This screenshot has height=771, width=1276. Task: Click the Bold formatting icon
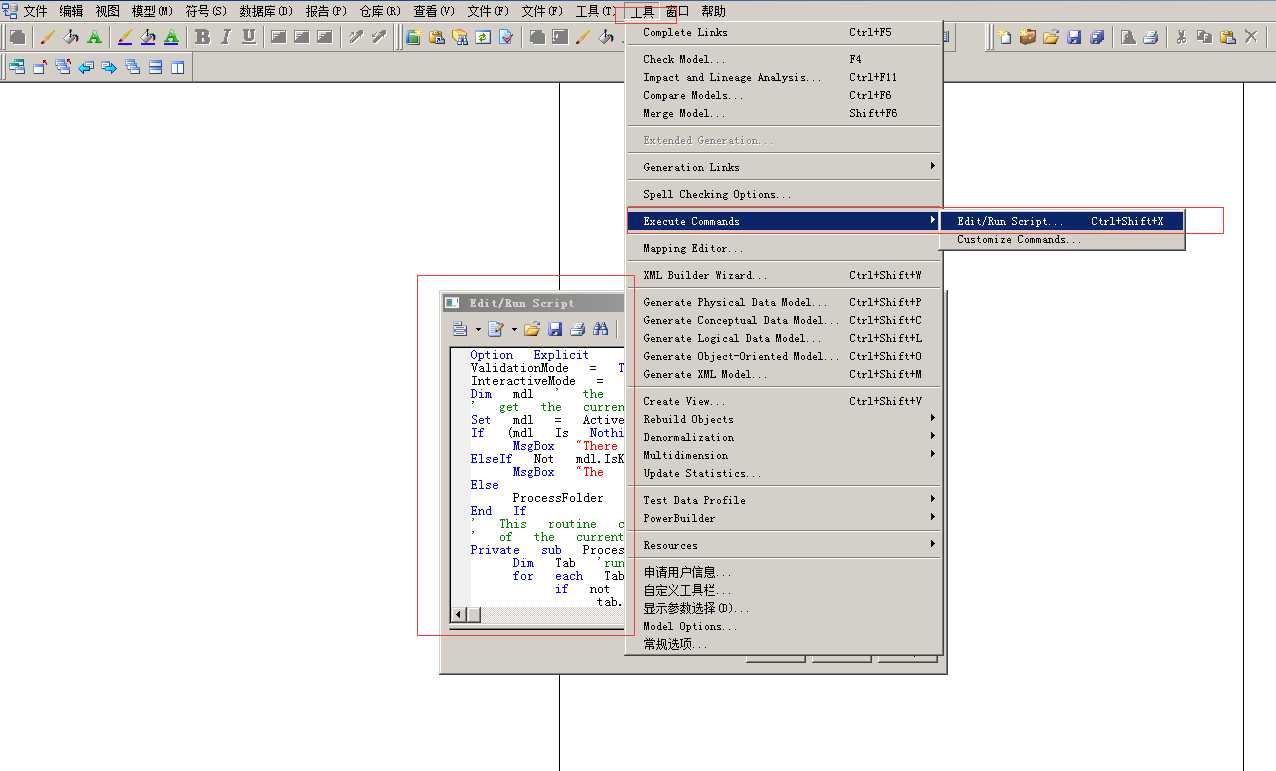click(203, 37)
